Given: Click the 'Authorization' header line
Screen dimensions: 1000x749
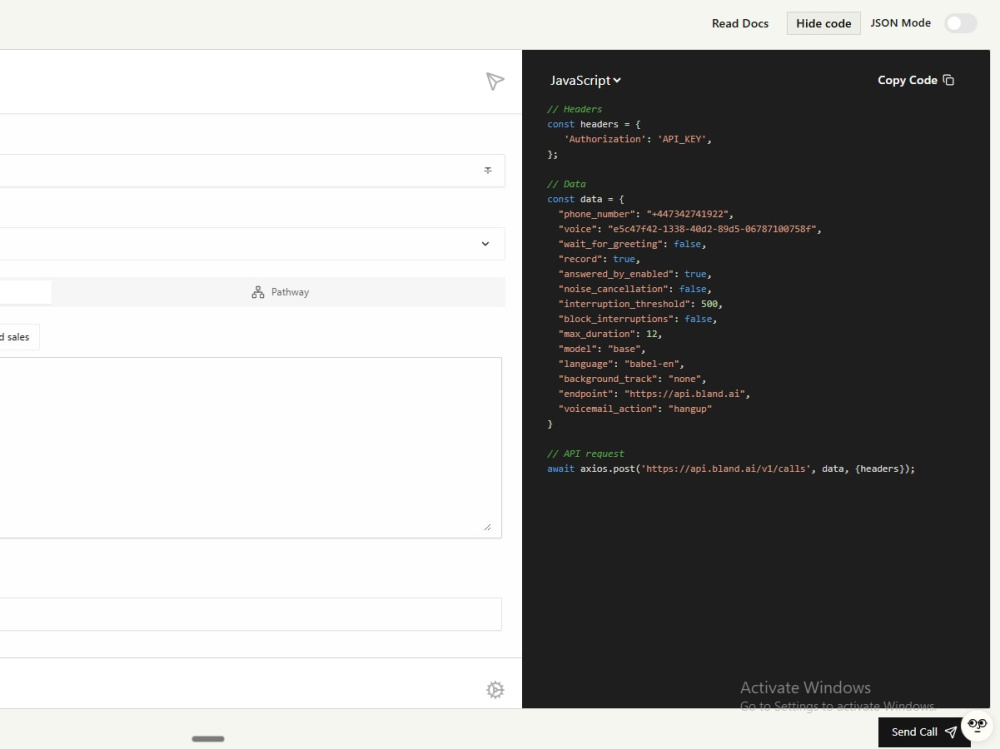Looking at the screenshot, I should point(637,139).
